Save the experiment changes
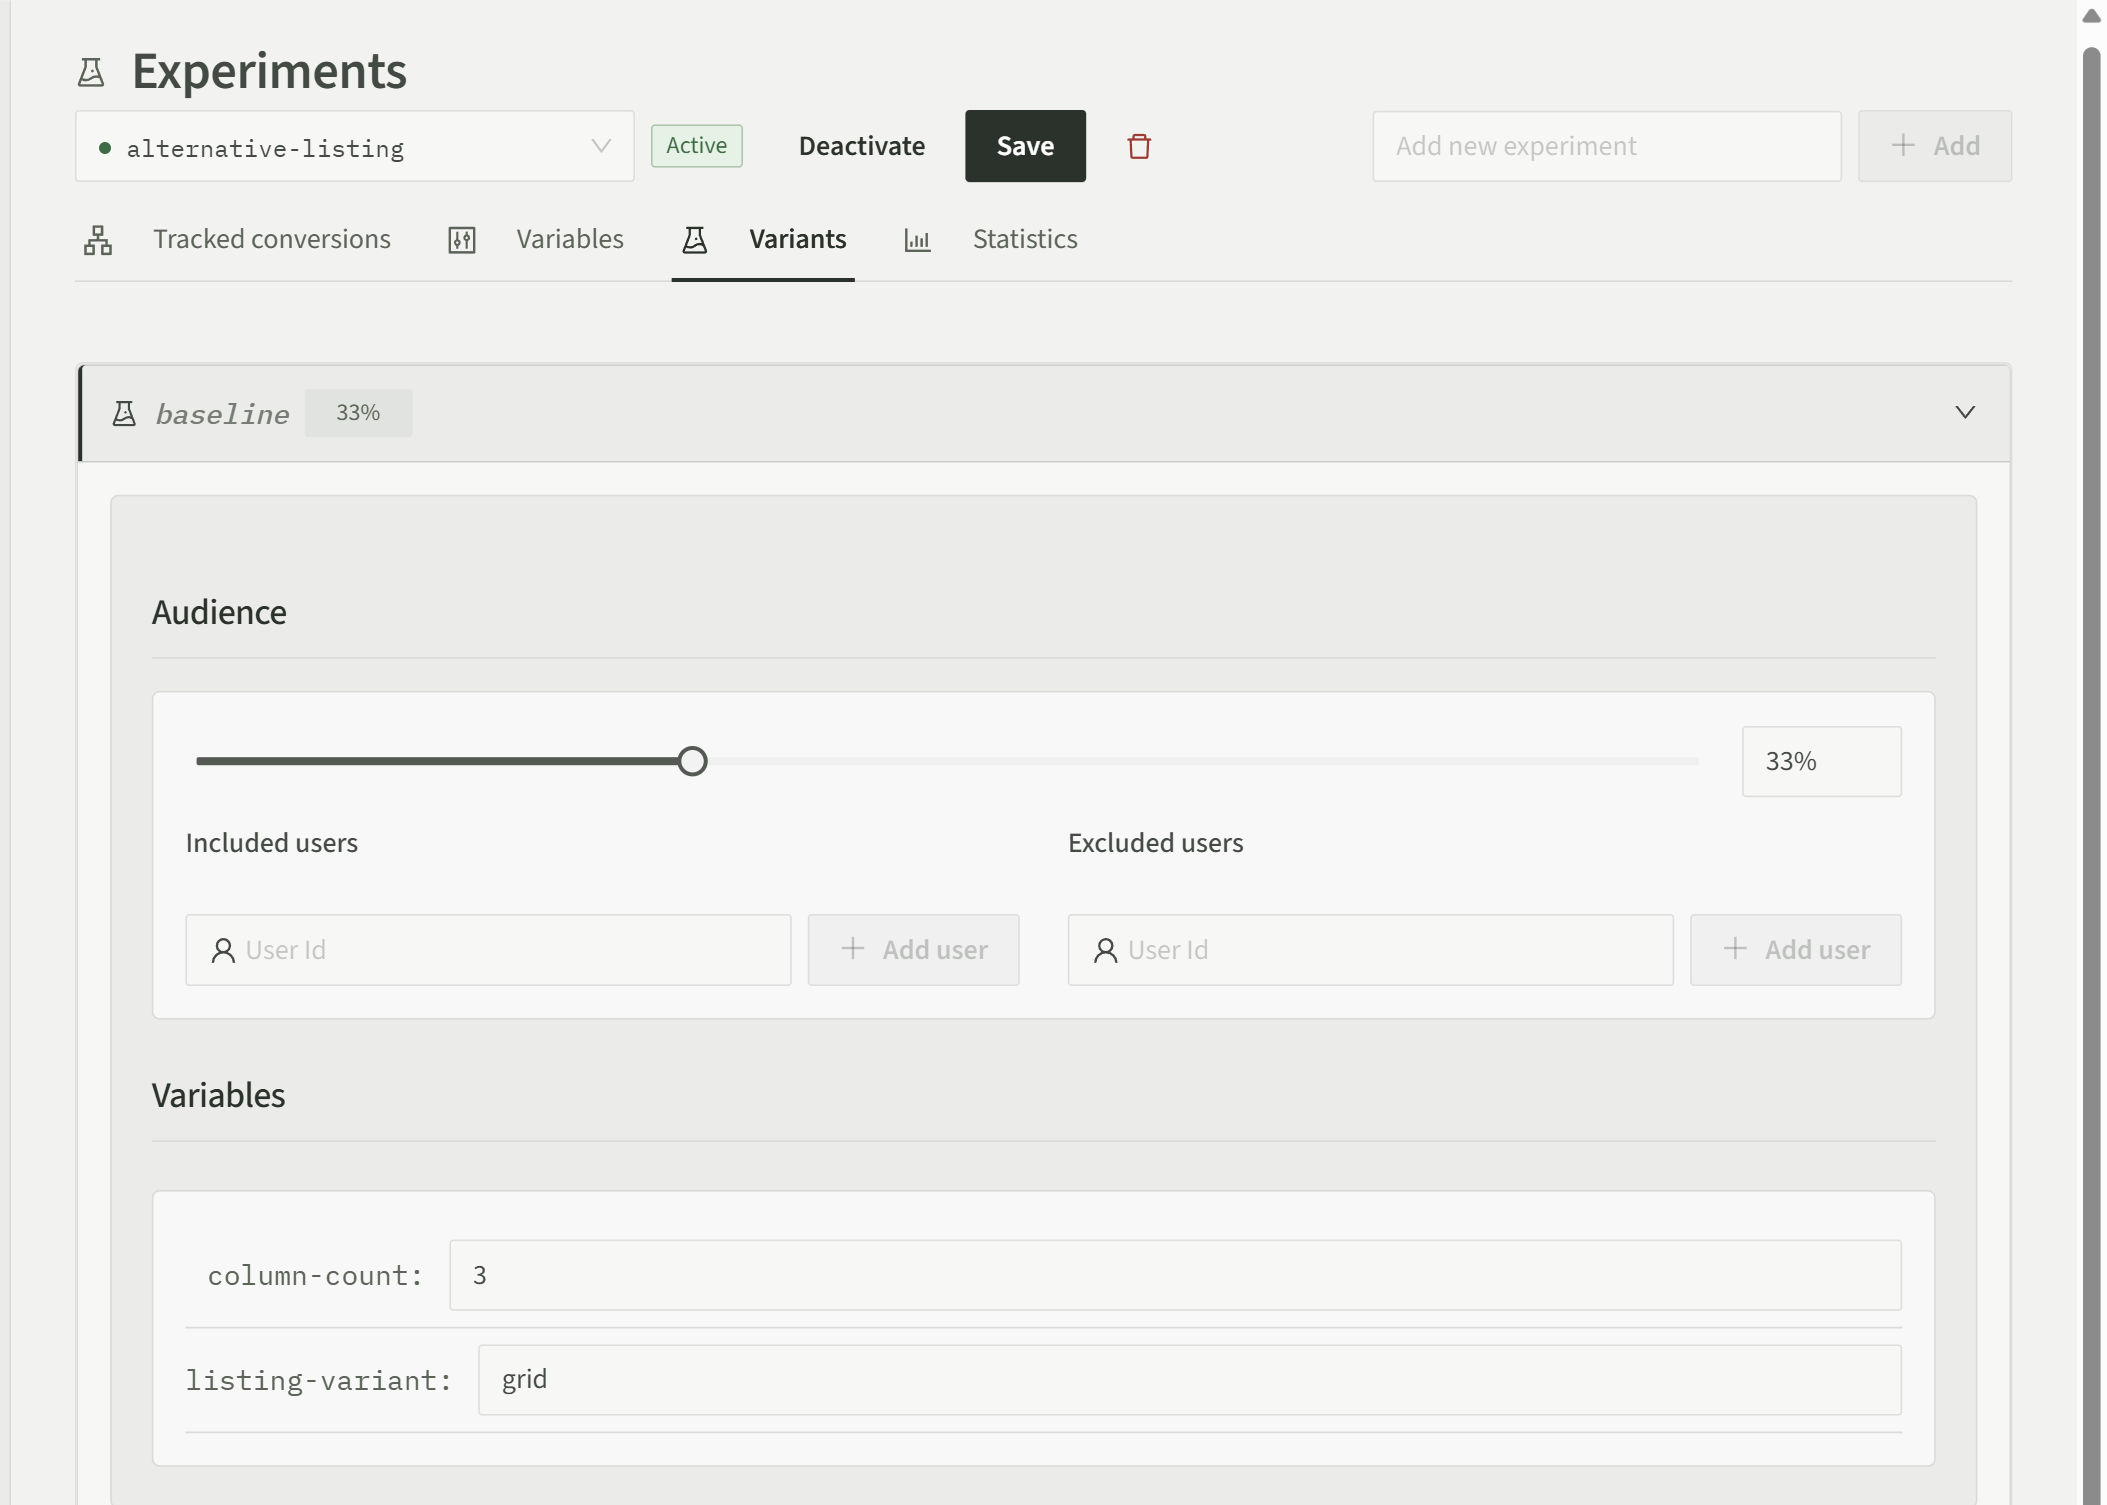This screenshot has height=1505, width=2107. coord(1025,146)
